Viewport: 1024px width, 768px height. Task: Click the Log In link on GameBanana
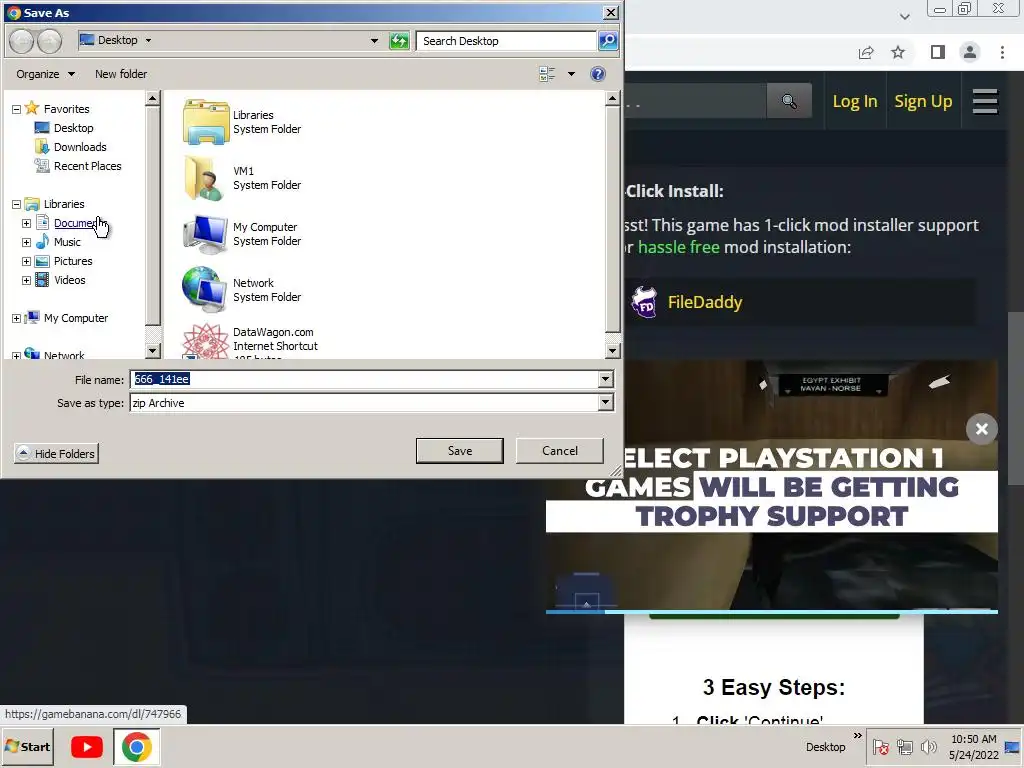point(854,101)
